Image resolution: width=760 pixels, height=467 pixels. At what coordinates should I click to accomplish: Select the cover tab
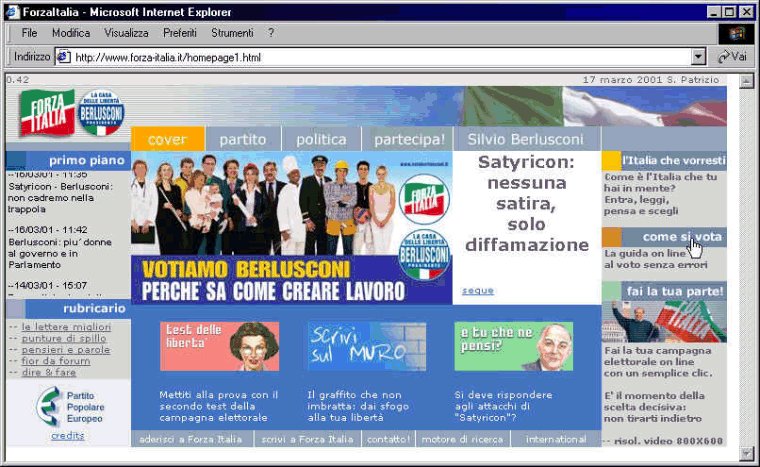[x=168, y=139]
